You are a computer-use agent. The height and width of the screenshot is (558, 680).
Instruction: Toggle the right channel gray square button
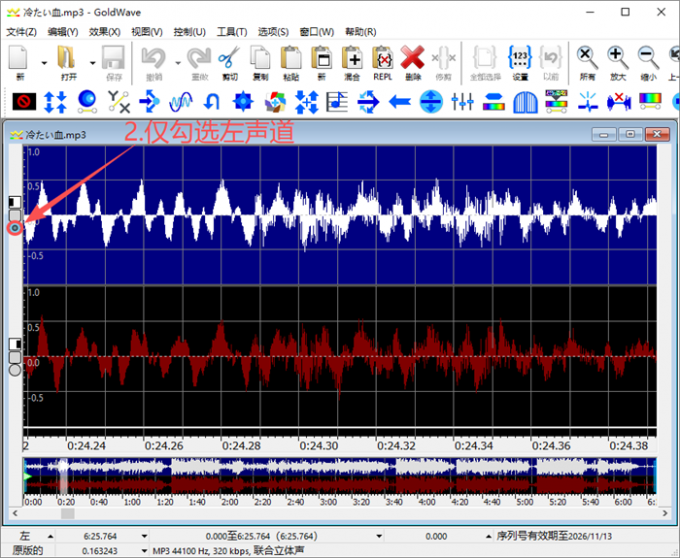[x=15, y=357]
